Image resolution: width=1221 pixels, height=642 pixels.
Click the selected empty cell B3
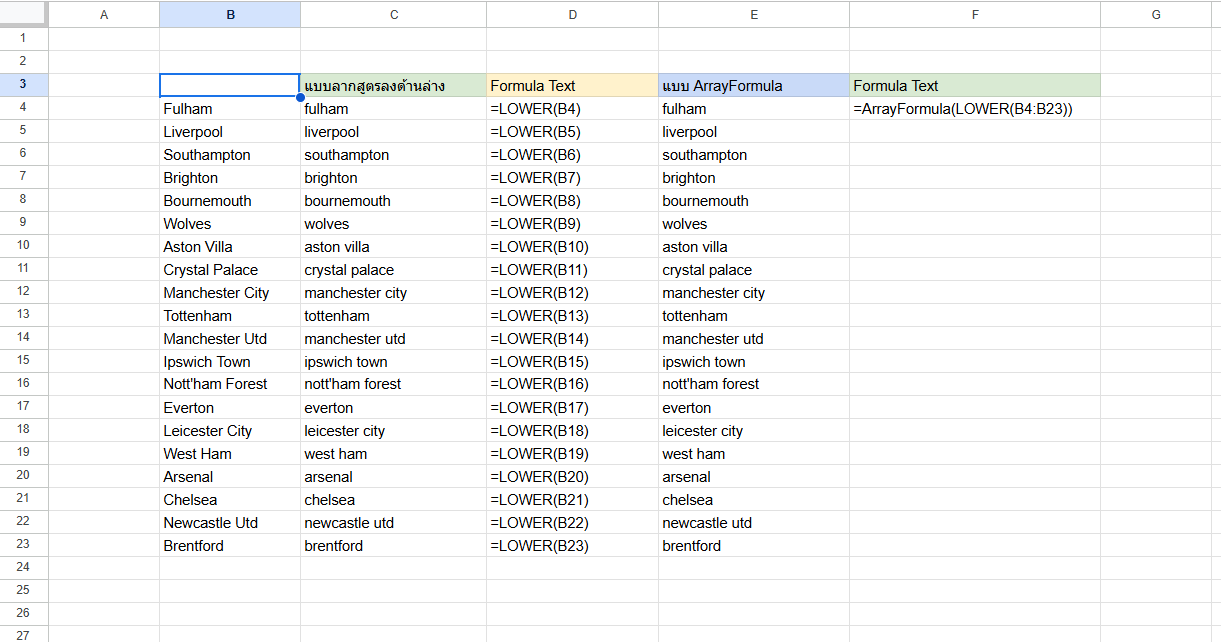pyautogui.click(x=230, y=85)
